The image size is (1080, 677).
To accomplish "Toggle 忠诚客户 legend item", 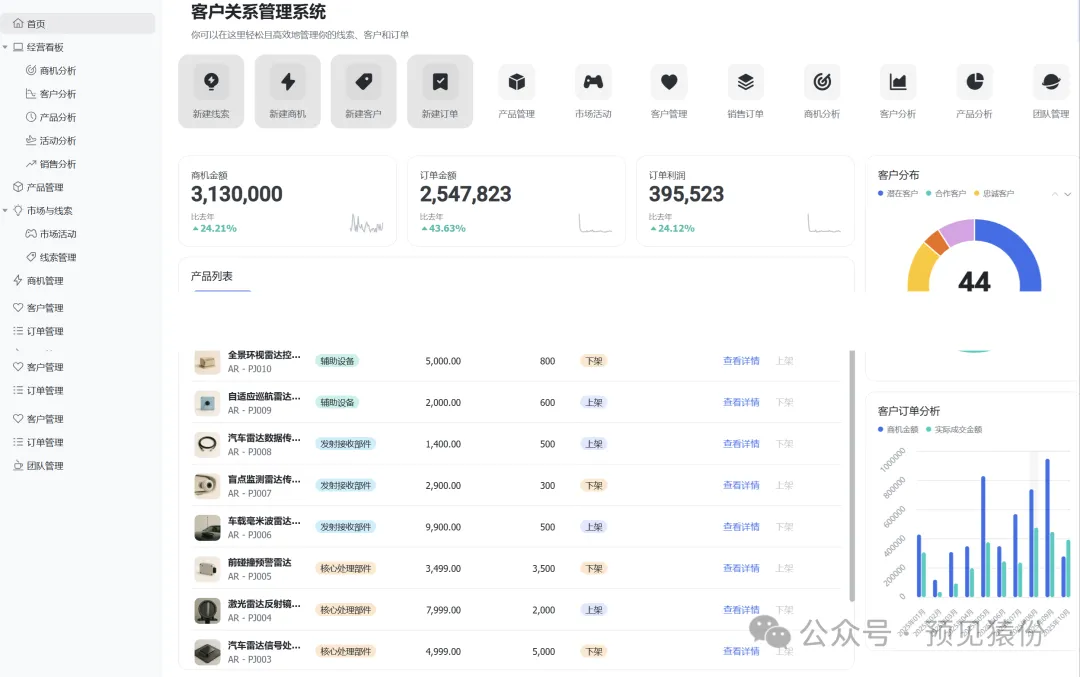I will pyautogui.click(x=994, y=194).
